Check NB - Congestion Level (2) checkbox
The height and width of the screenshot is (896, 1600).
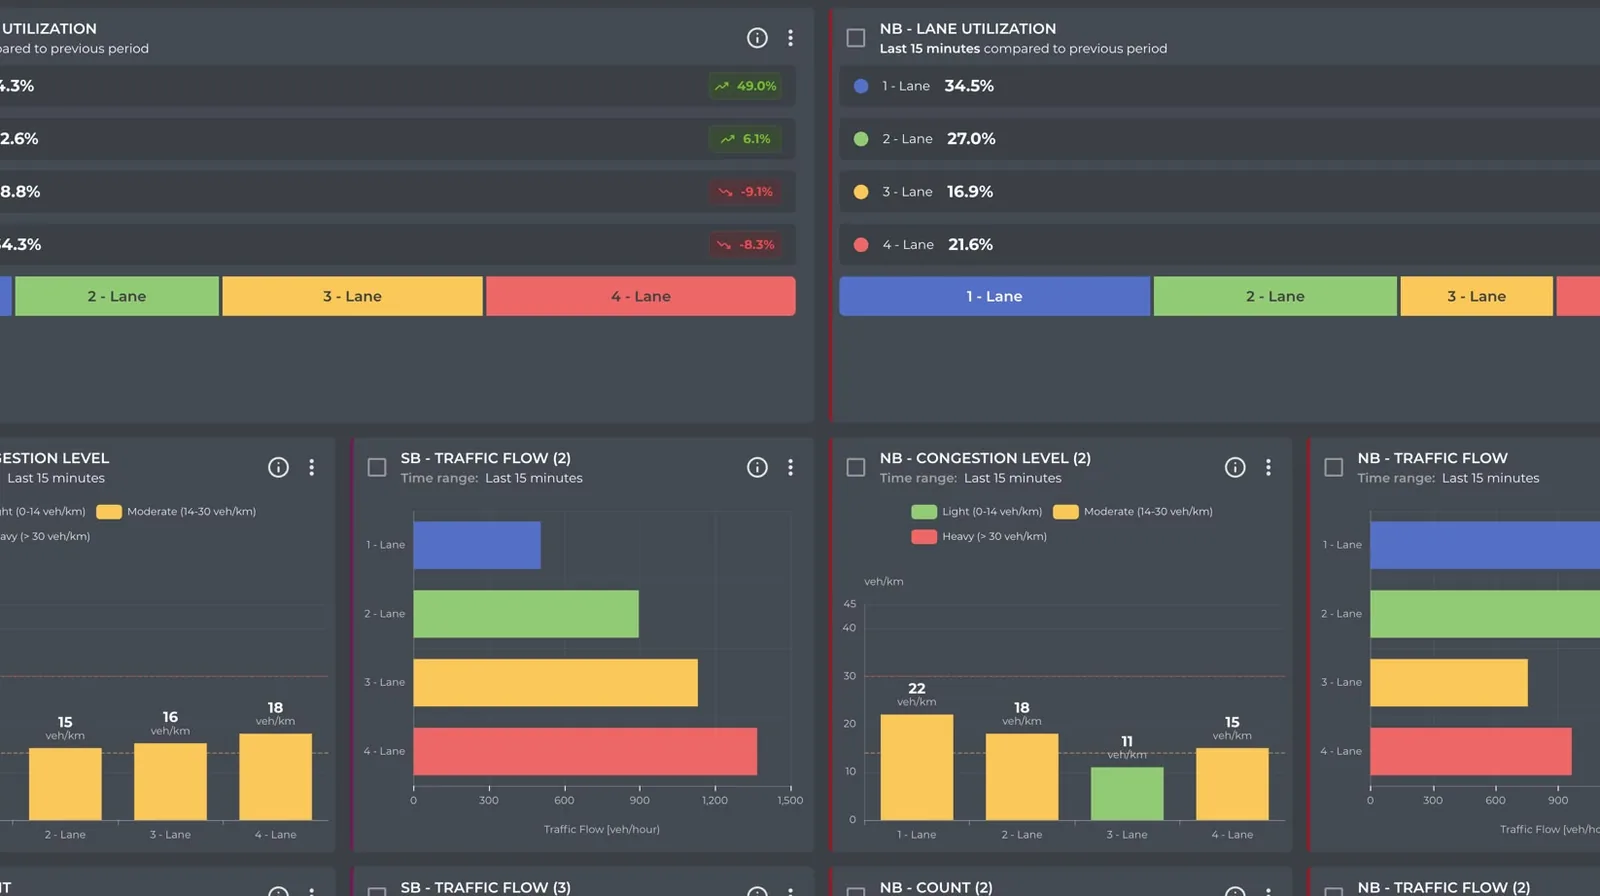click(x=856, y=467)
